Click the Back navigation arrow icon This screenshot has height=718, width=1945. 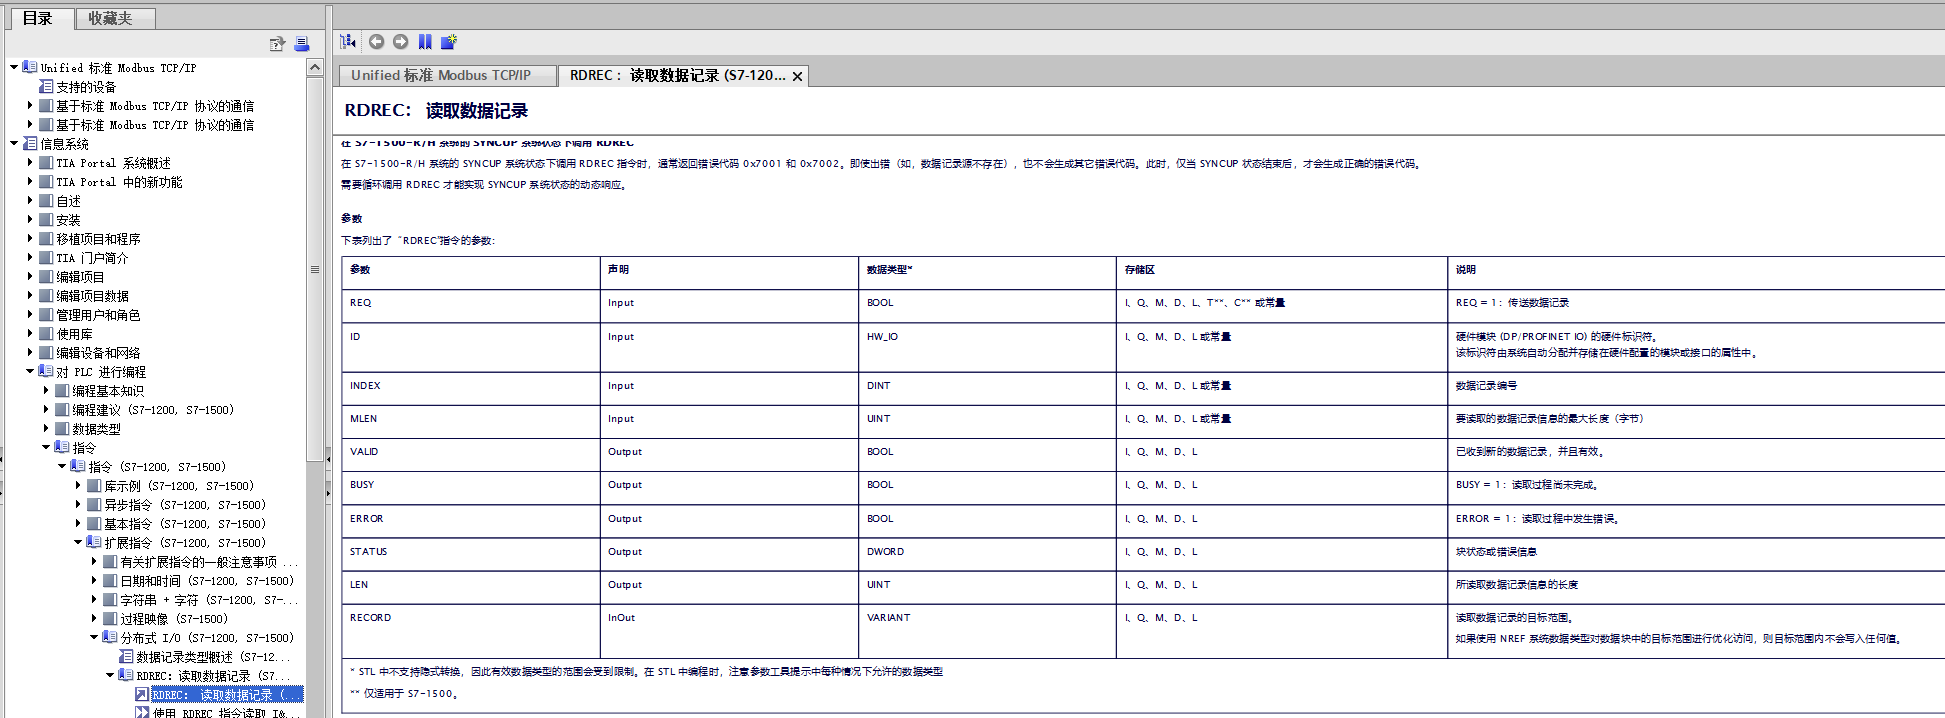pos(376,41)
